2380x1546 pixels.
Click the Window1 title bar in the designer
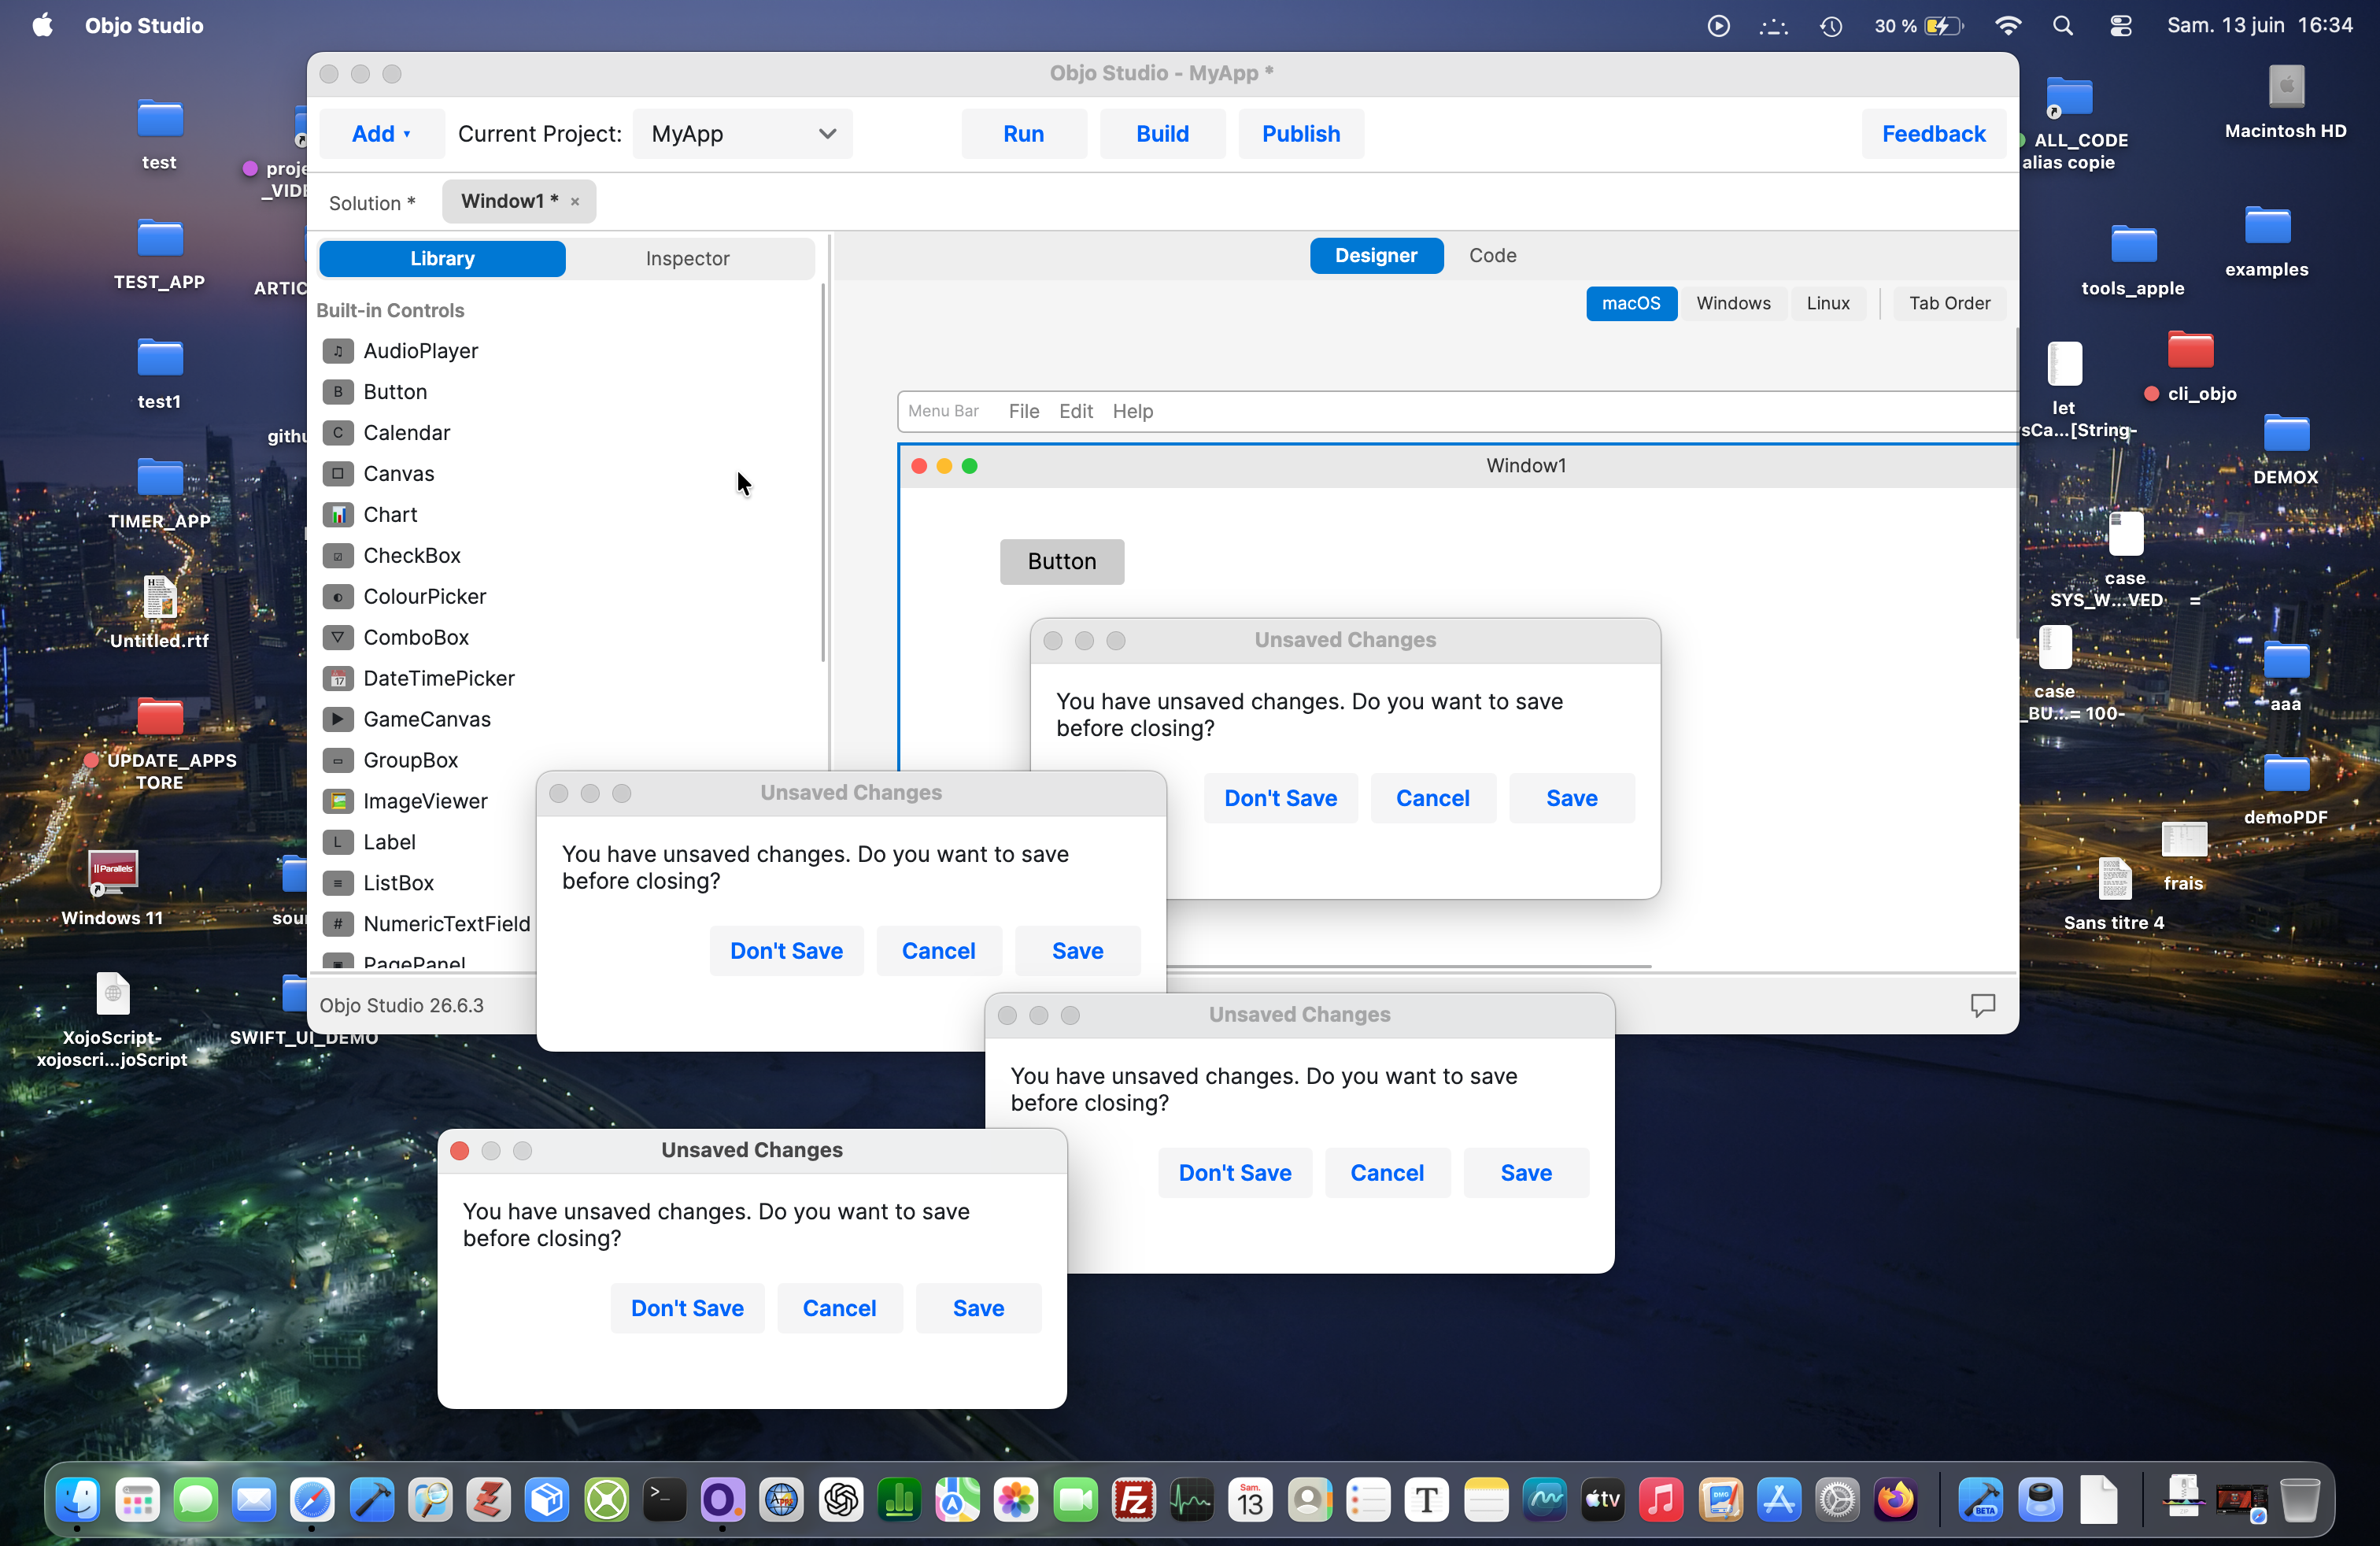[1458, 466]
